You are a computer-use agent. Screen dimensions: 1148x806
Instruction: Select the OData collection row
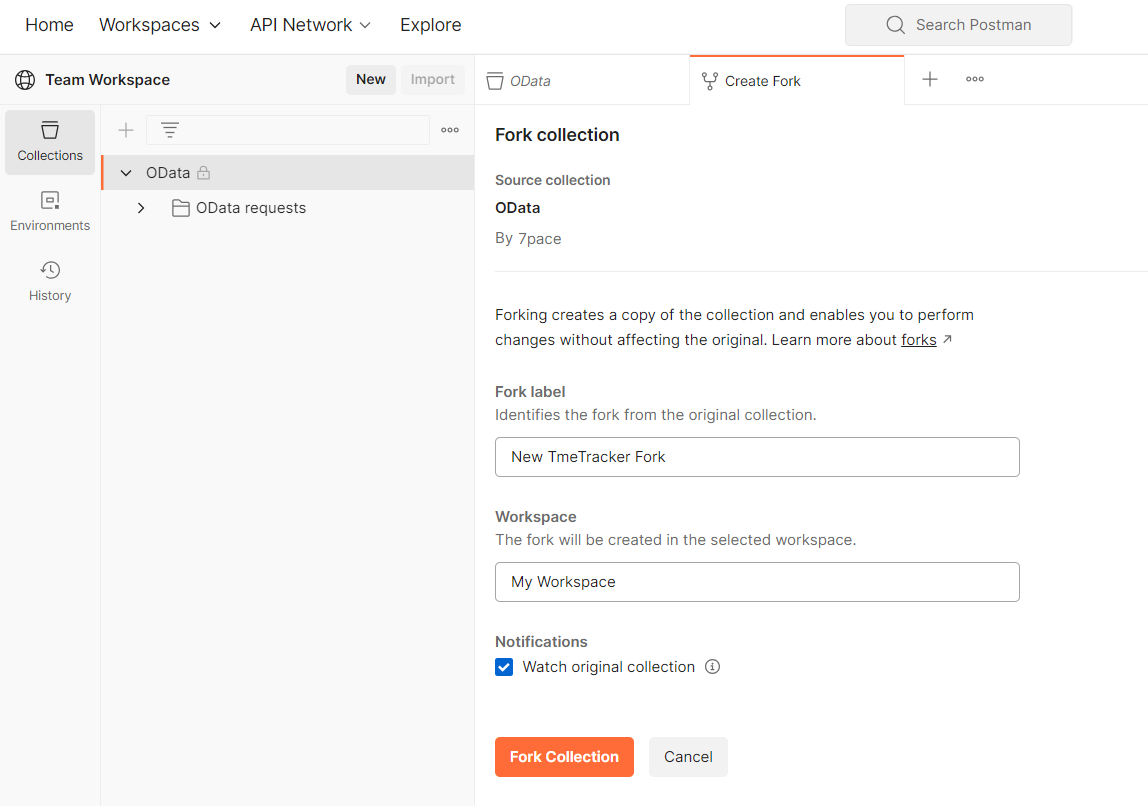(x=288, y=173)
